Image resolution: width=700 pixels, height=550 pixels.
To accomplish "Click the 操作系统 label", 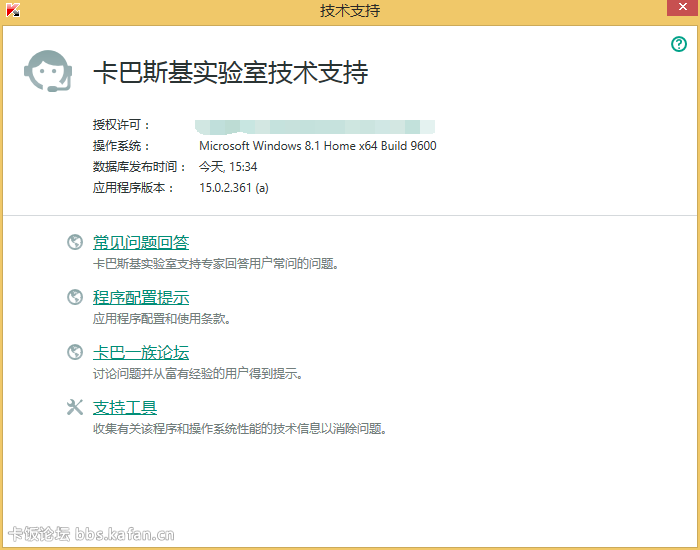I will pyautogui.click(x=121, y=146).
